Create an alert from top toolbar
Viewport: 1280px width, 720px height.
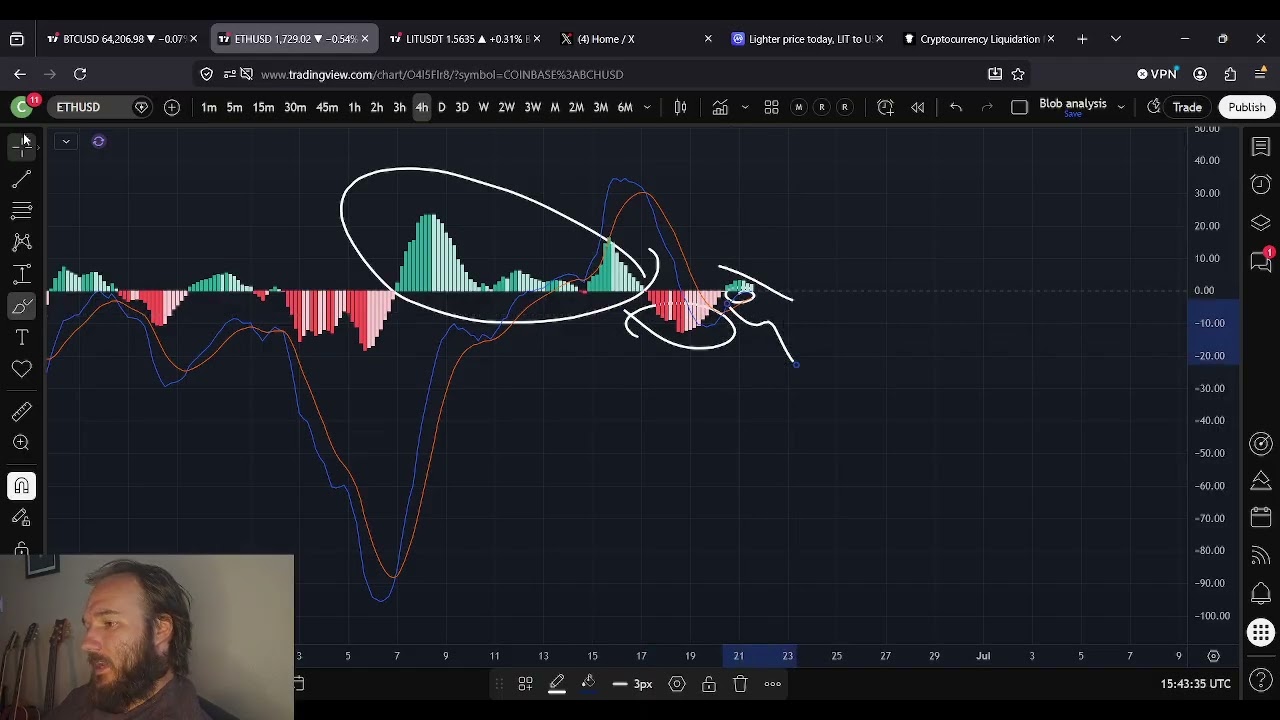point(885,107)
